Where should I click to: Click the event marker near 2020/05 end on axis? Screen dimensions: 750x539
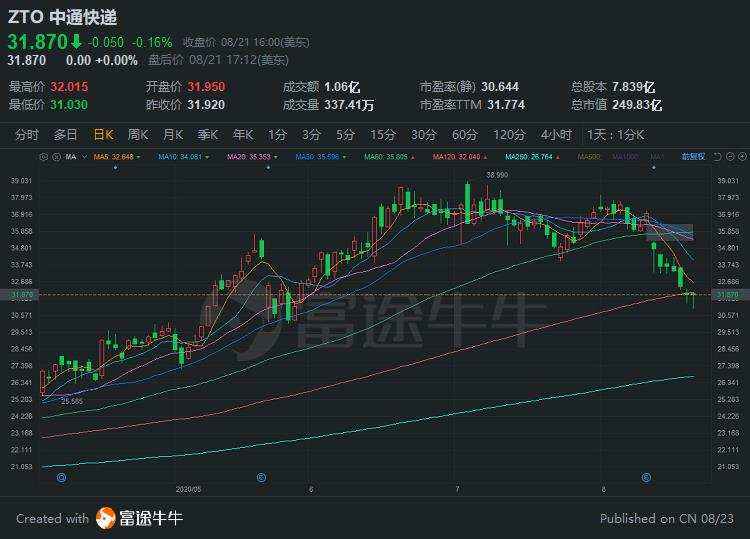coord(261,477)
